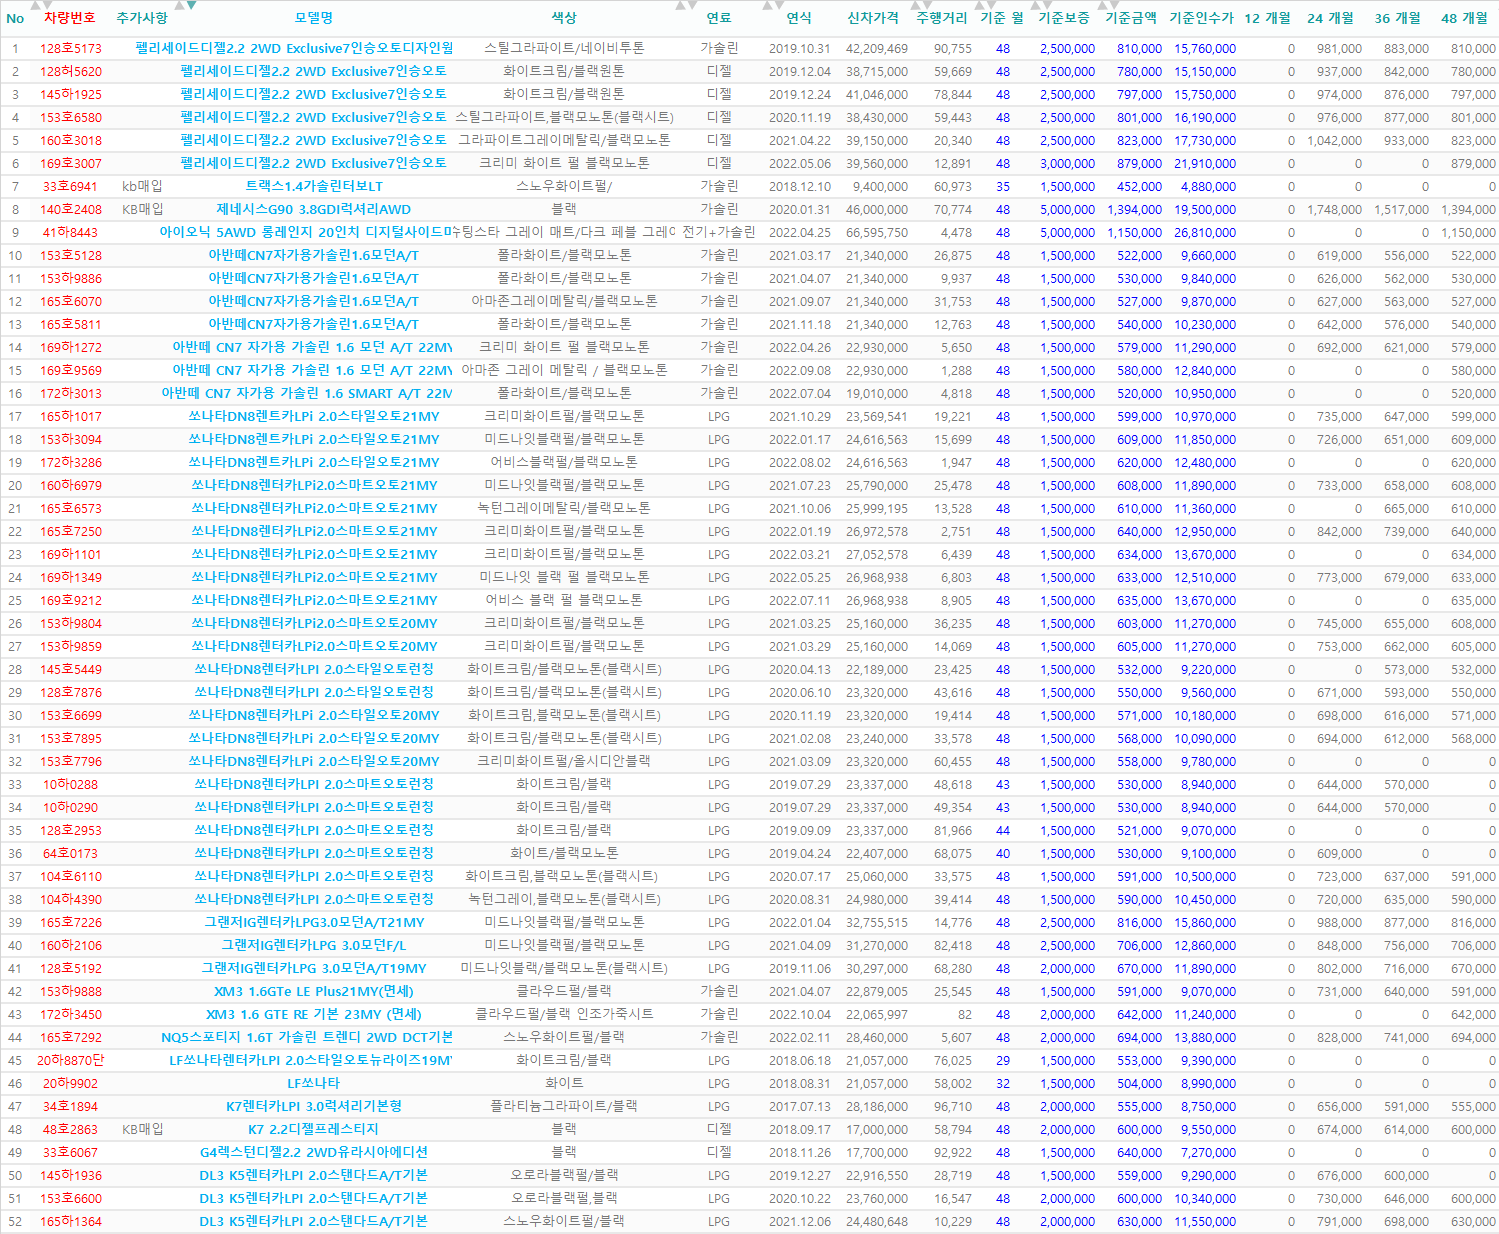Open the 아반떼 CN7 1.6 SMART A/T link
Image resolution: width=1499 pixels, height=1234 pixels.
point(307,393)
